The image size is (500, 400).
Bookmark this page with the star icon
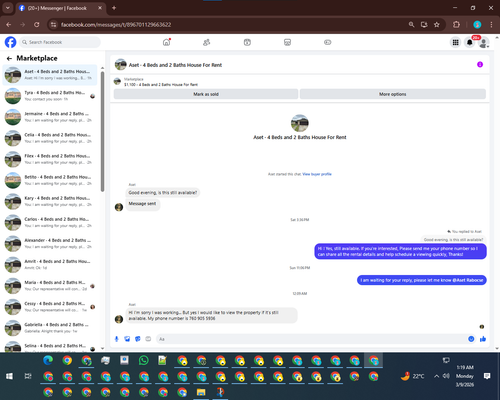click(437, 25)
